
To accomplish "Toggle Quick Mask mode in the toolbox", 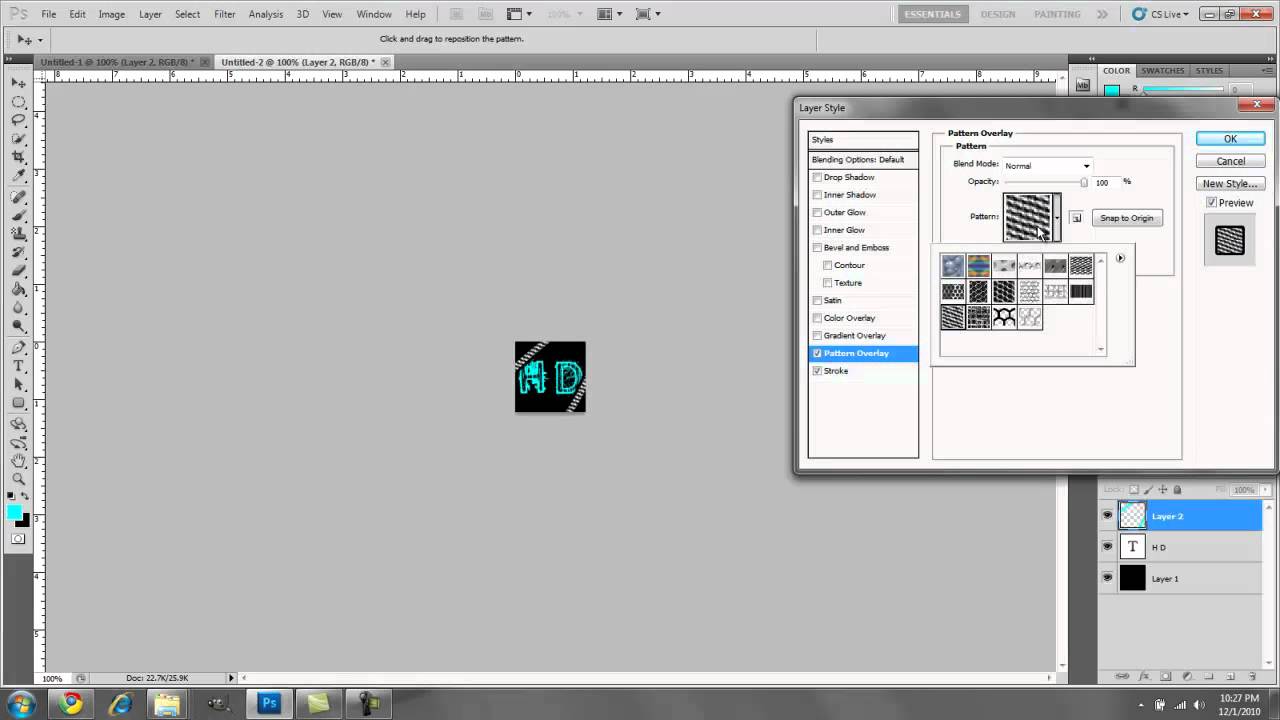I will (19, 539).
